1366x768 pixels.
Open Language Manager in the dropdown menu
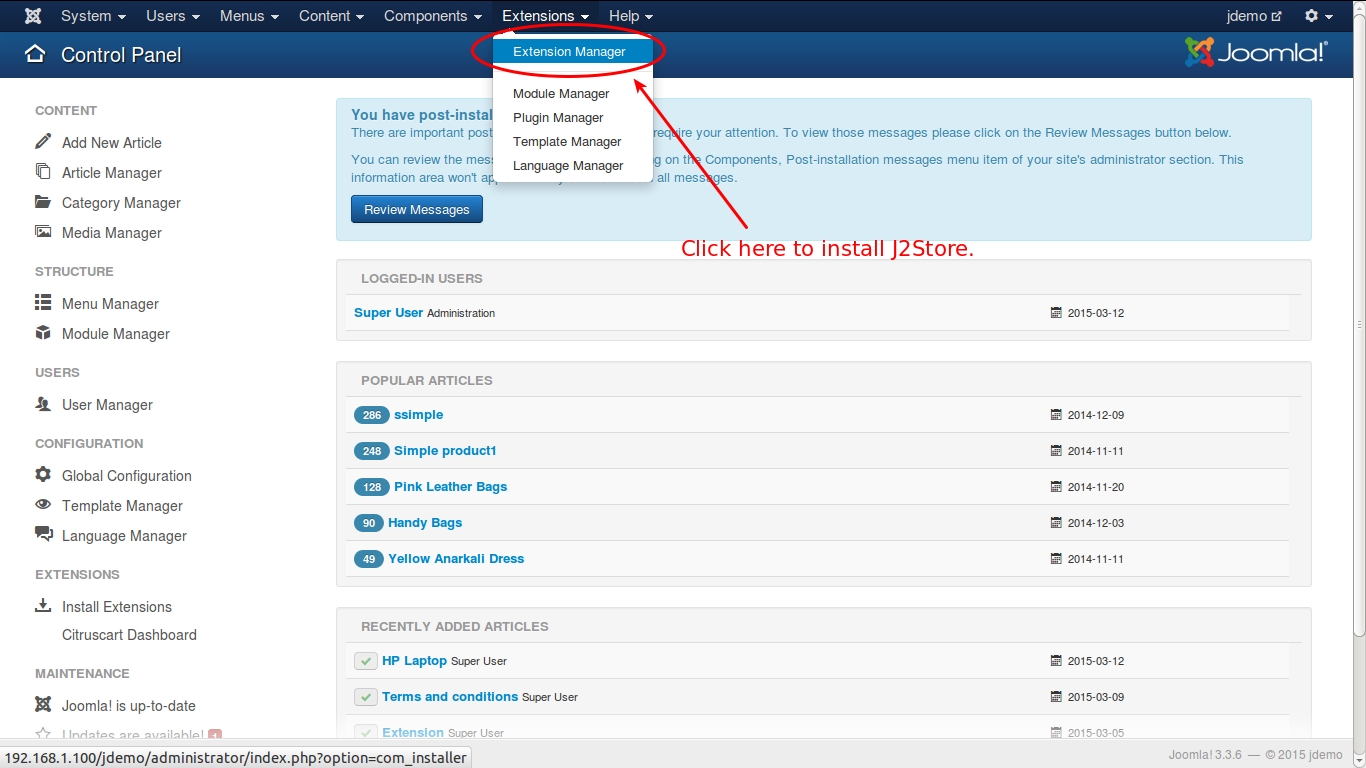point(568,166)
